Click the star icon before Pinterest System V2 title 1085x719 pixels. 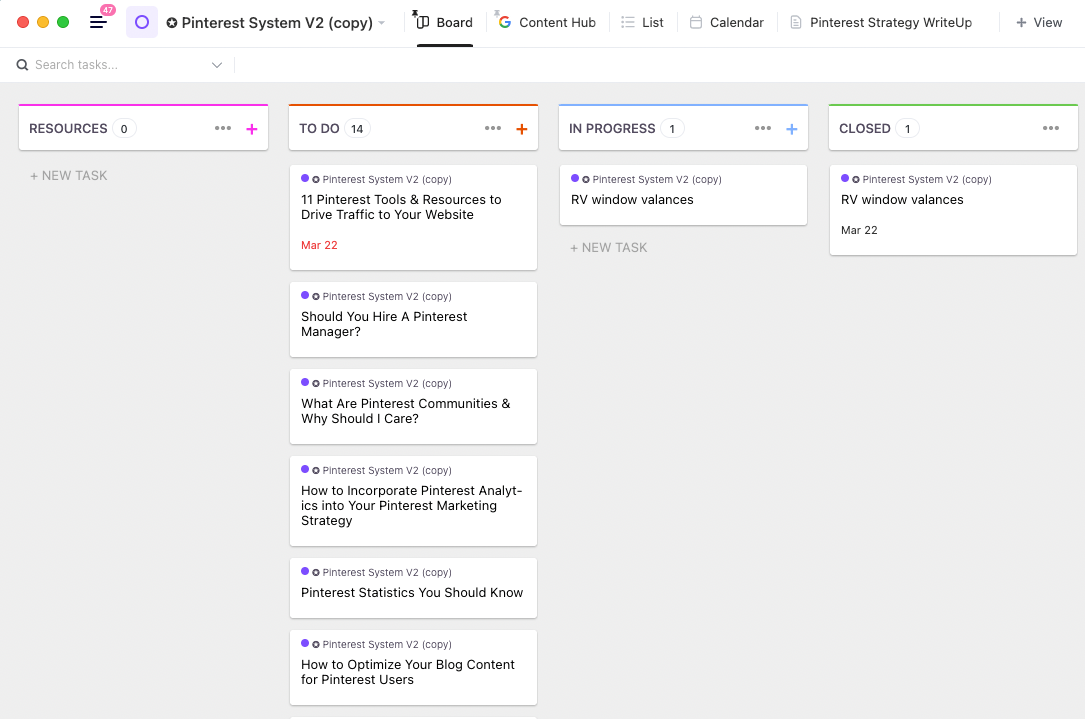pos(172,23)
